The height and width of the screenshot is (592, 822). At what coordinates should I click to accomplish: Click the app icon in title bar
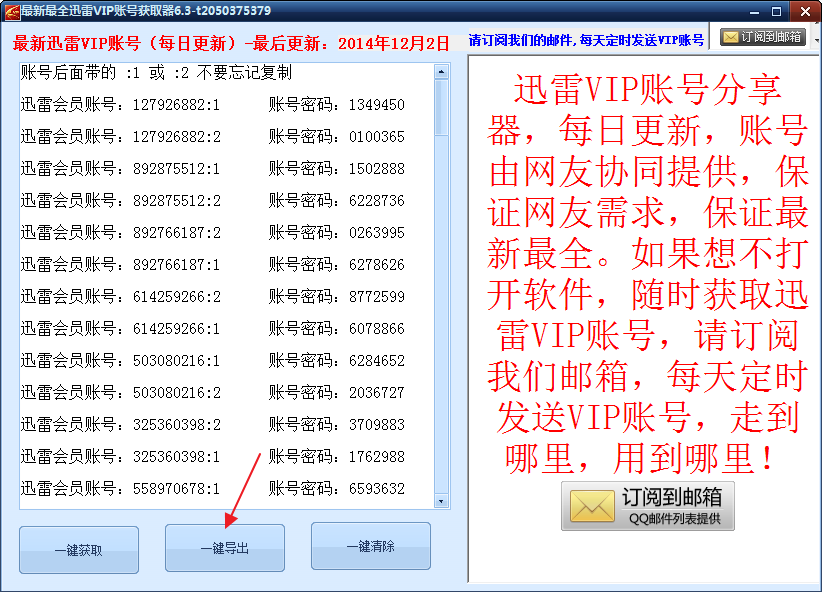[x=12, y=11]
